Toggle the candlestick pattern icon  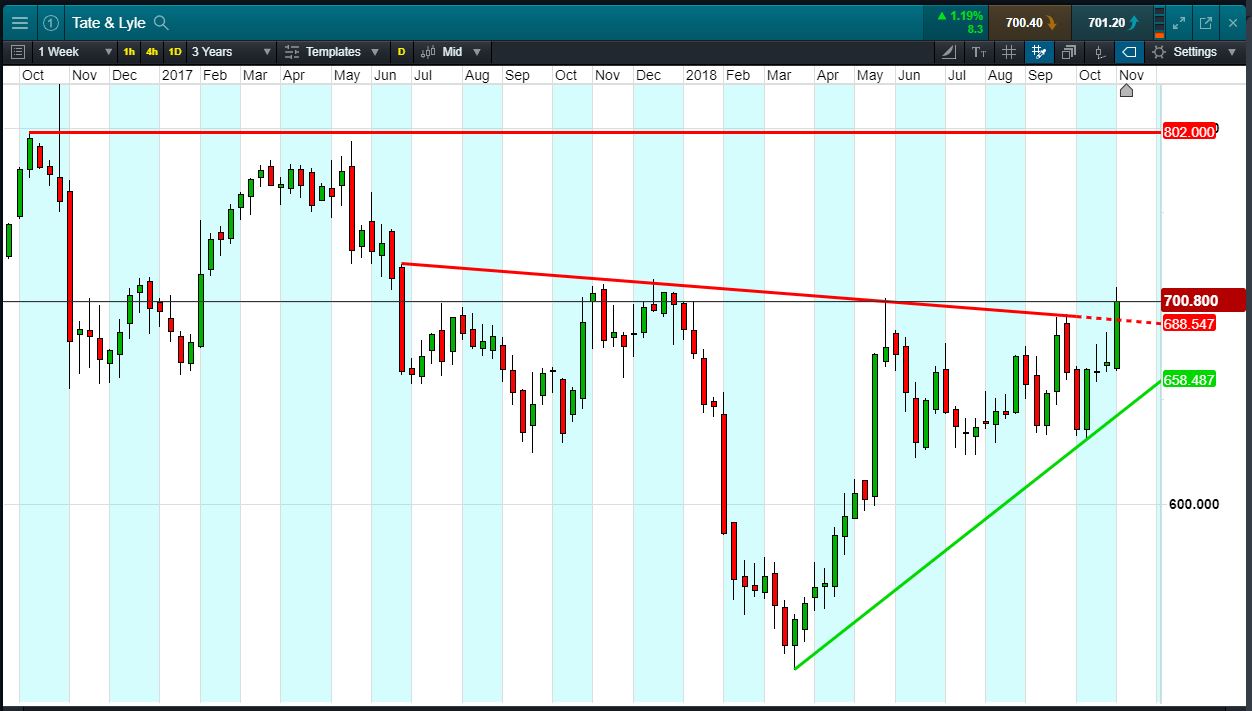(x=1099, y=52)
